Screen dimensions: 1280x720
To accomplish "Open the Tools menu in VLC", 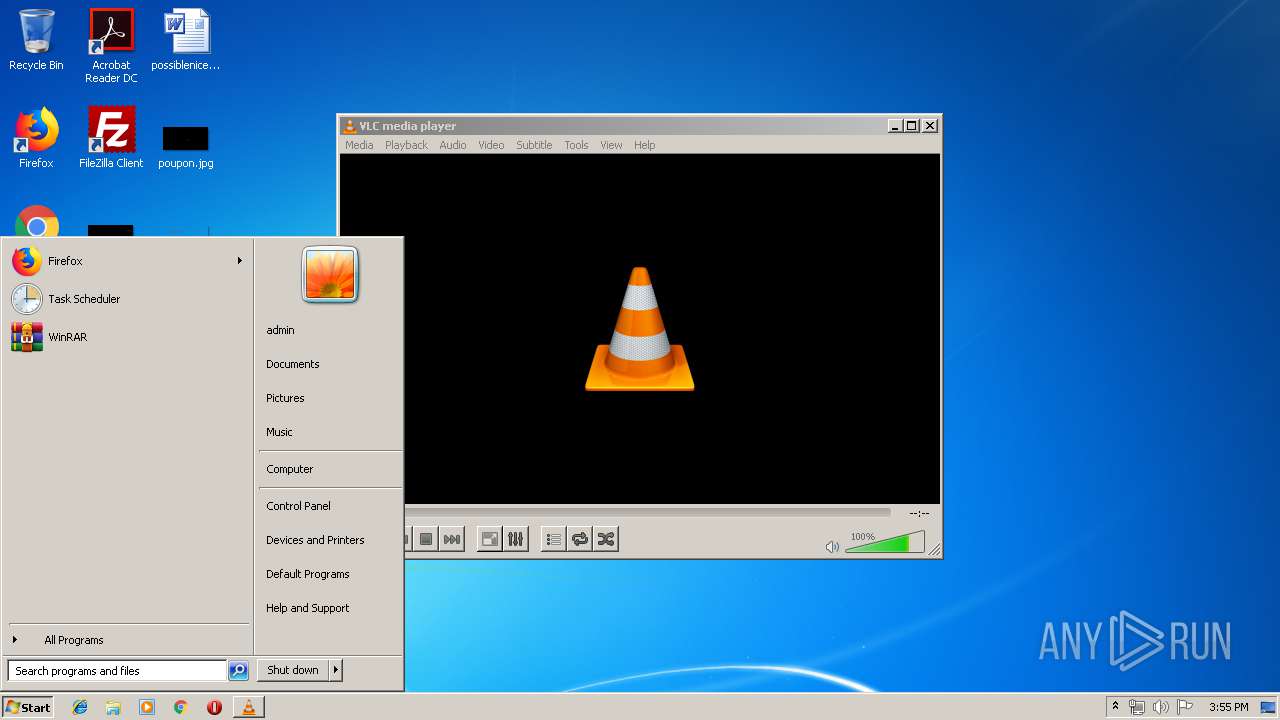I will [x=576, y=145].
